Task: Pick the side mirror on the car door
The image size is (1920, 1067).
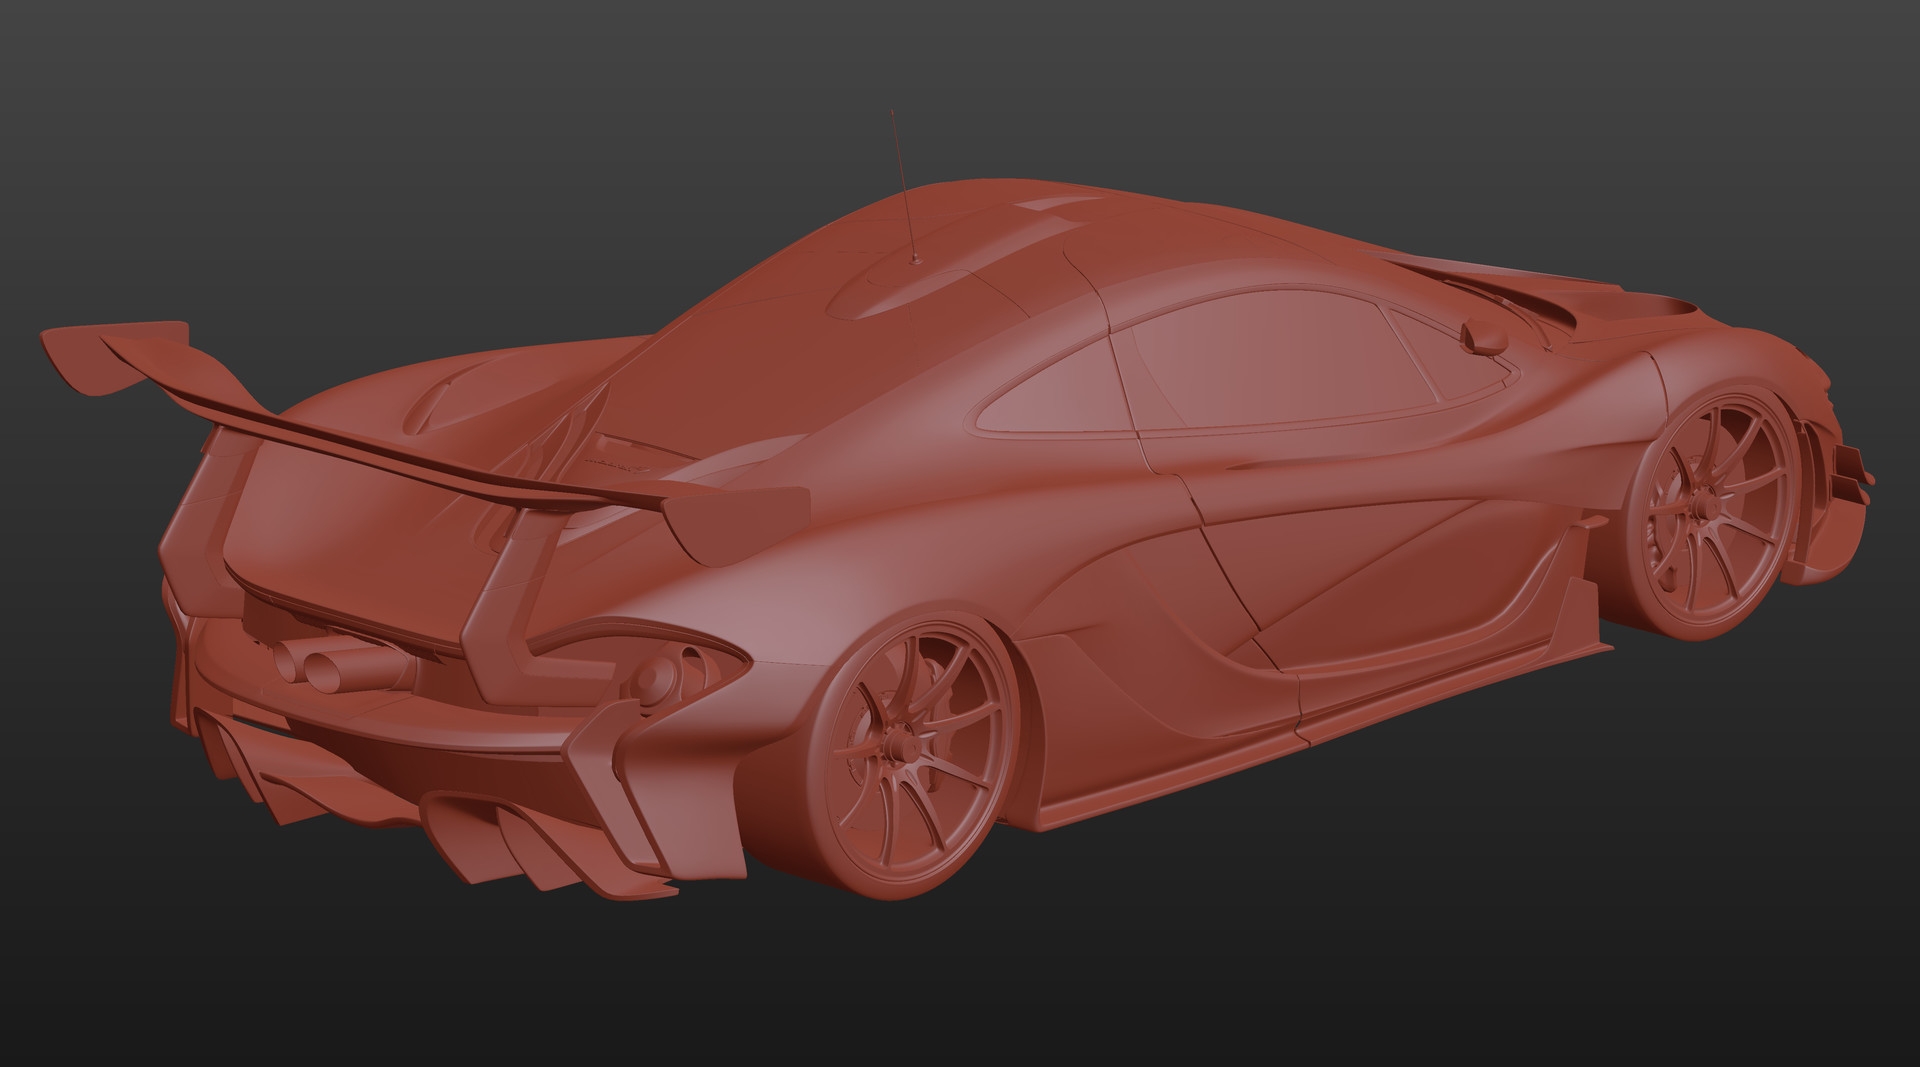Action: coord(1485,336)
